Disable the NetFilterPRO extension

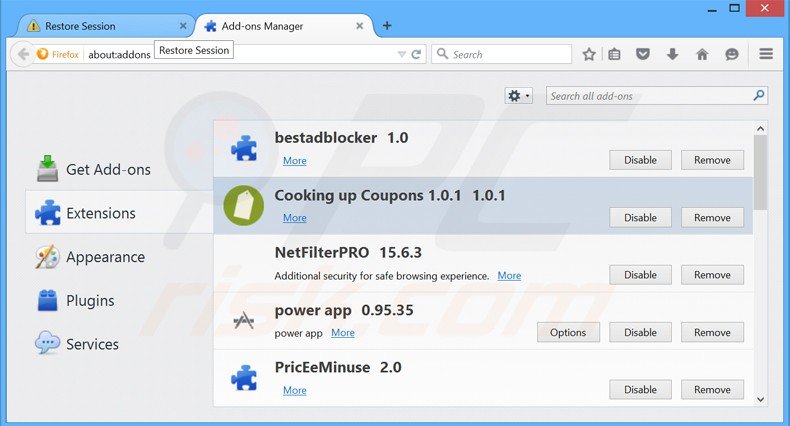coord(640,275)
